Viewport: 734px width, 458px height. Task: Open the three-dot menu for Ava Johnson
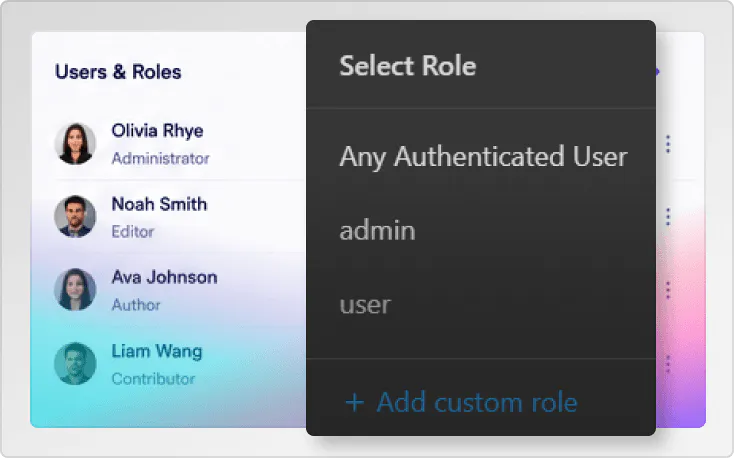pos(668,290)
